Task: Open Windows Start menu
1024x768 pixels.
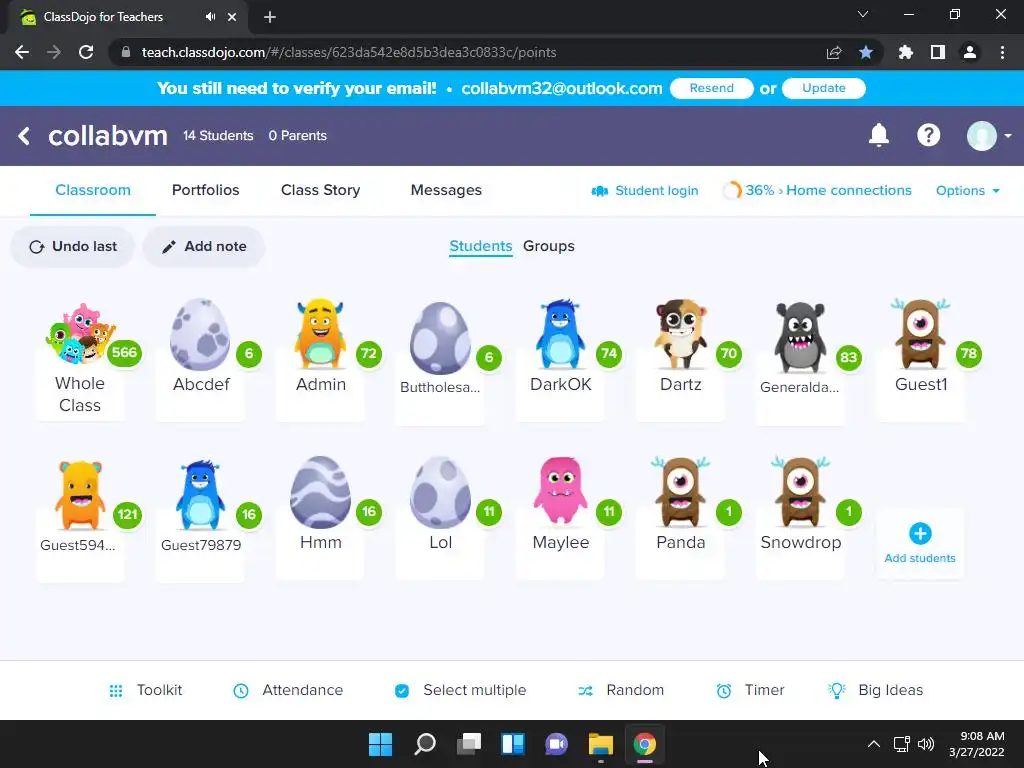Action: pos(380,744)
